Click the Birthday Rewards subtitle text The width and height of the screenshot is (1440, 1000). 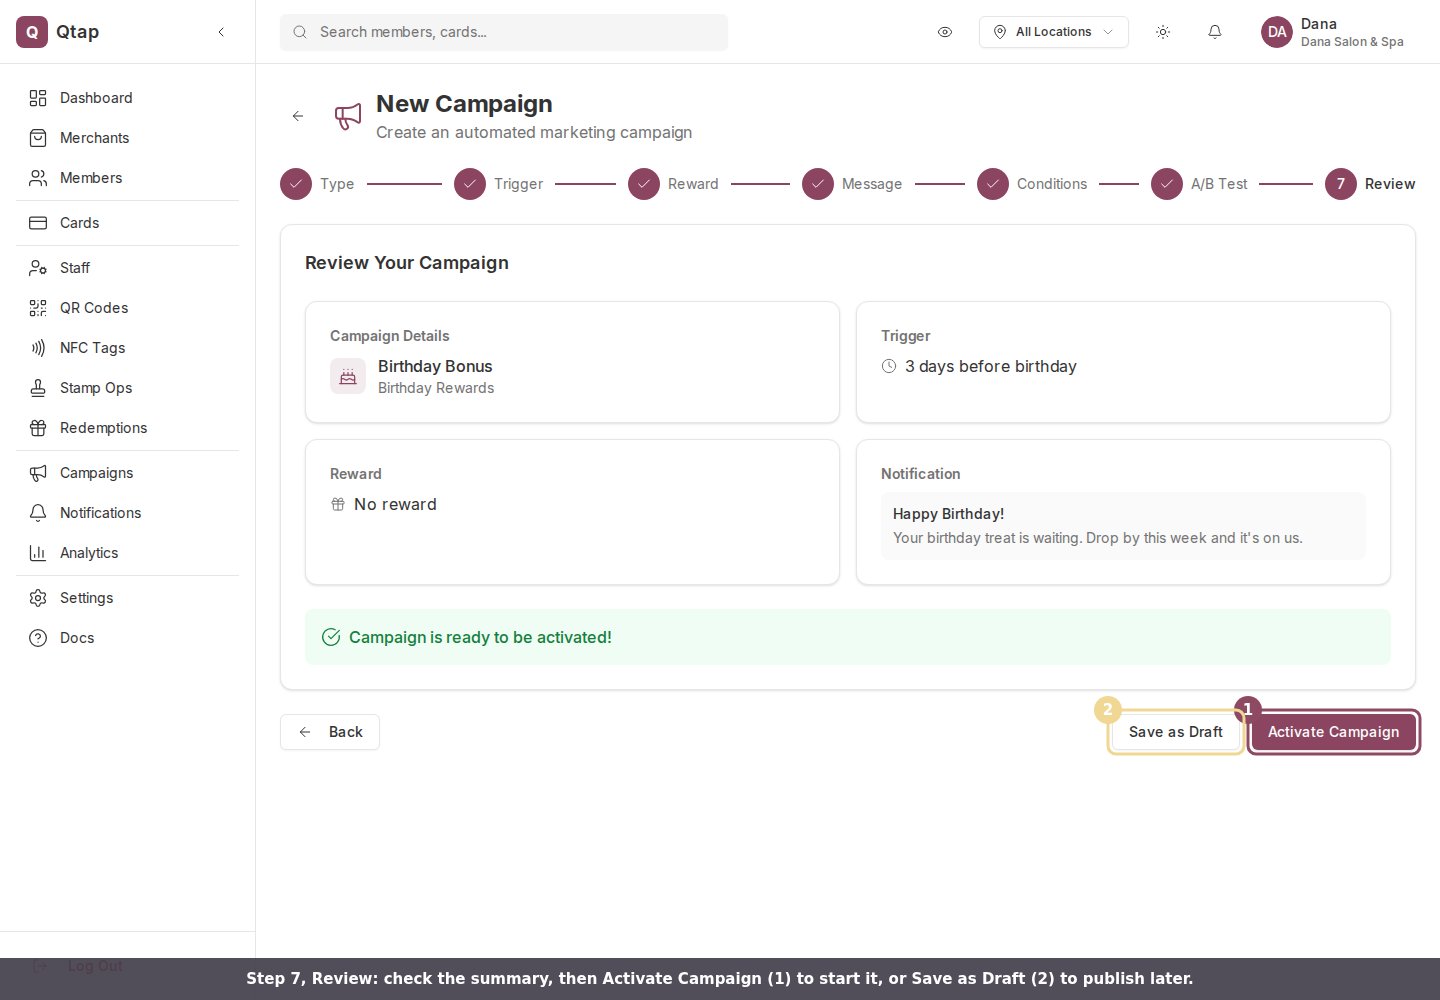(x=436, y=388)
